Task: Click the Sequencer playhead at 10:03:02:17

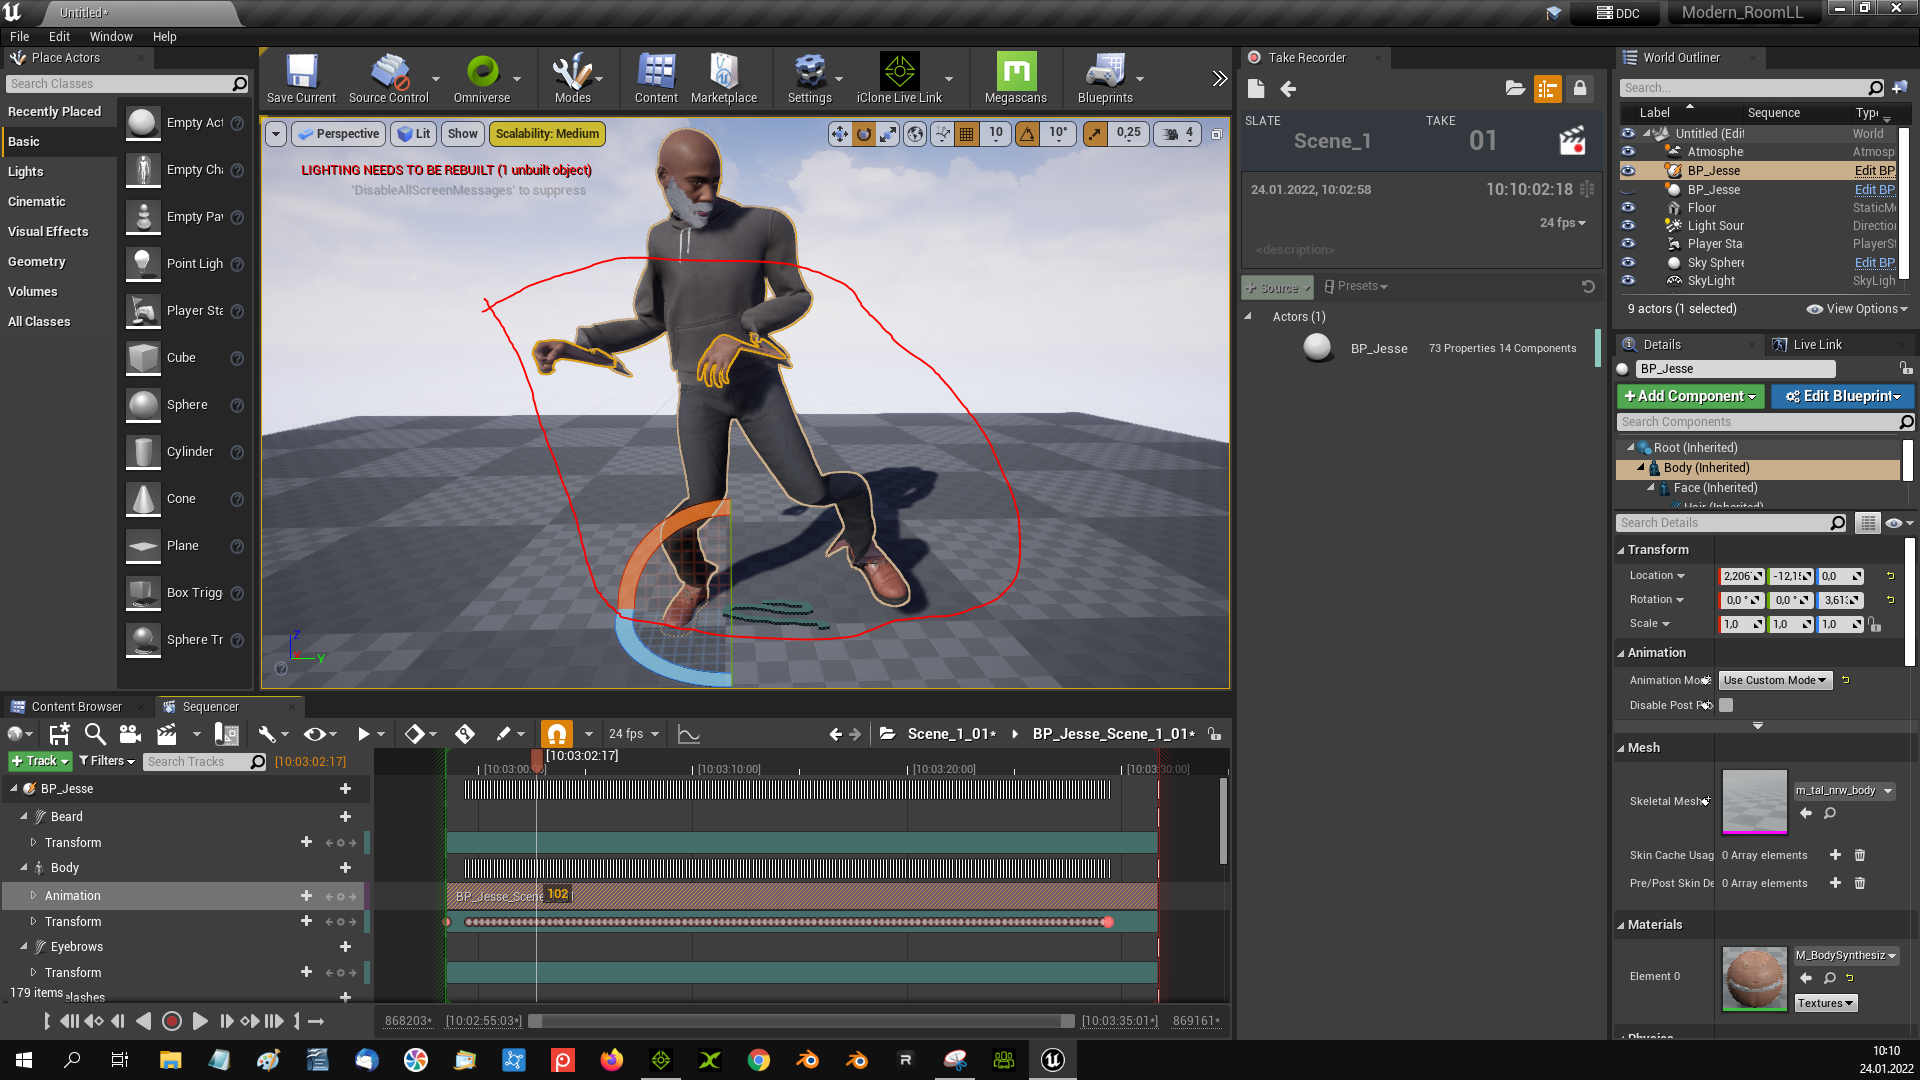Action: coord(537,760)
